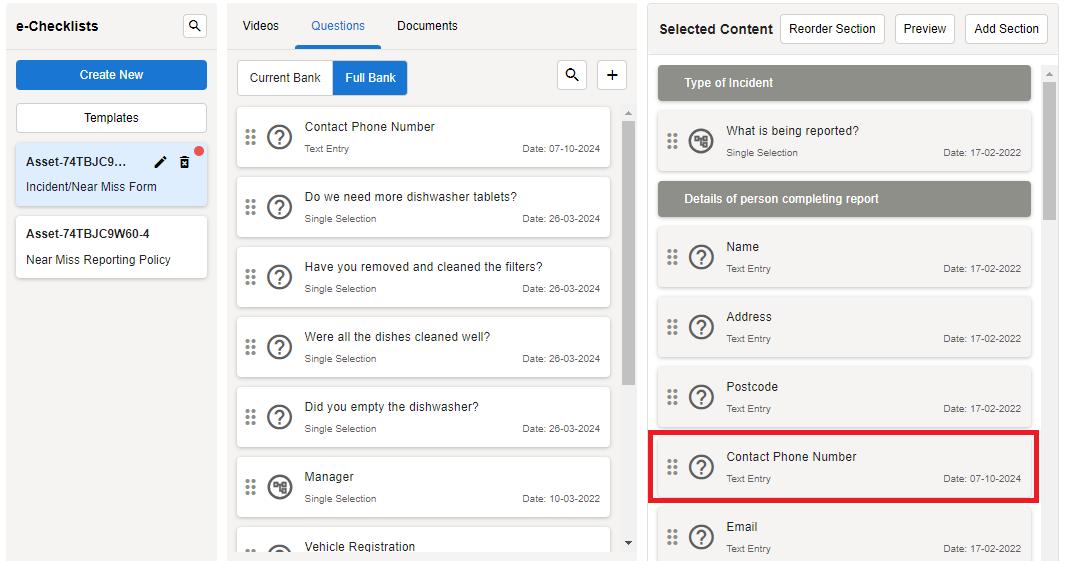Click the Selected Content panel scrollbar
The width and height of the screenshot is (1071, 561).
(x=1049, y=150)
